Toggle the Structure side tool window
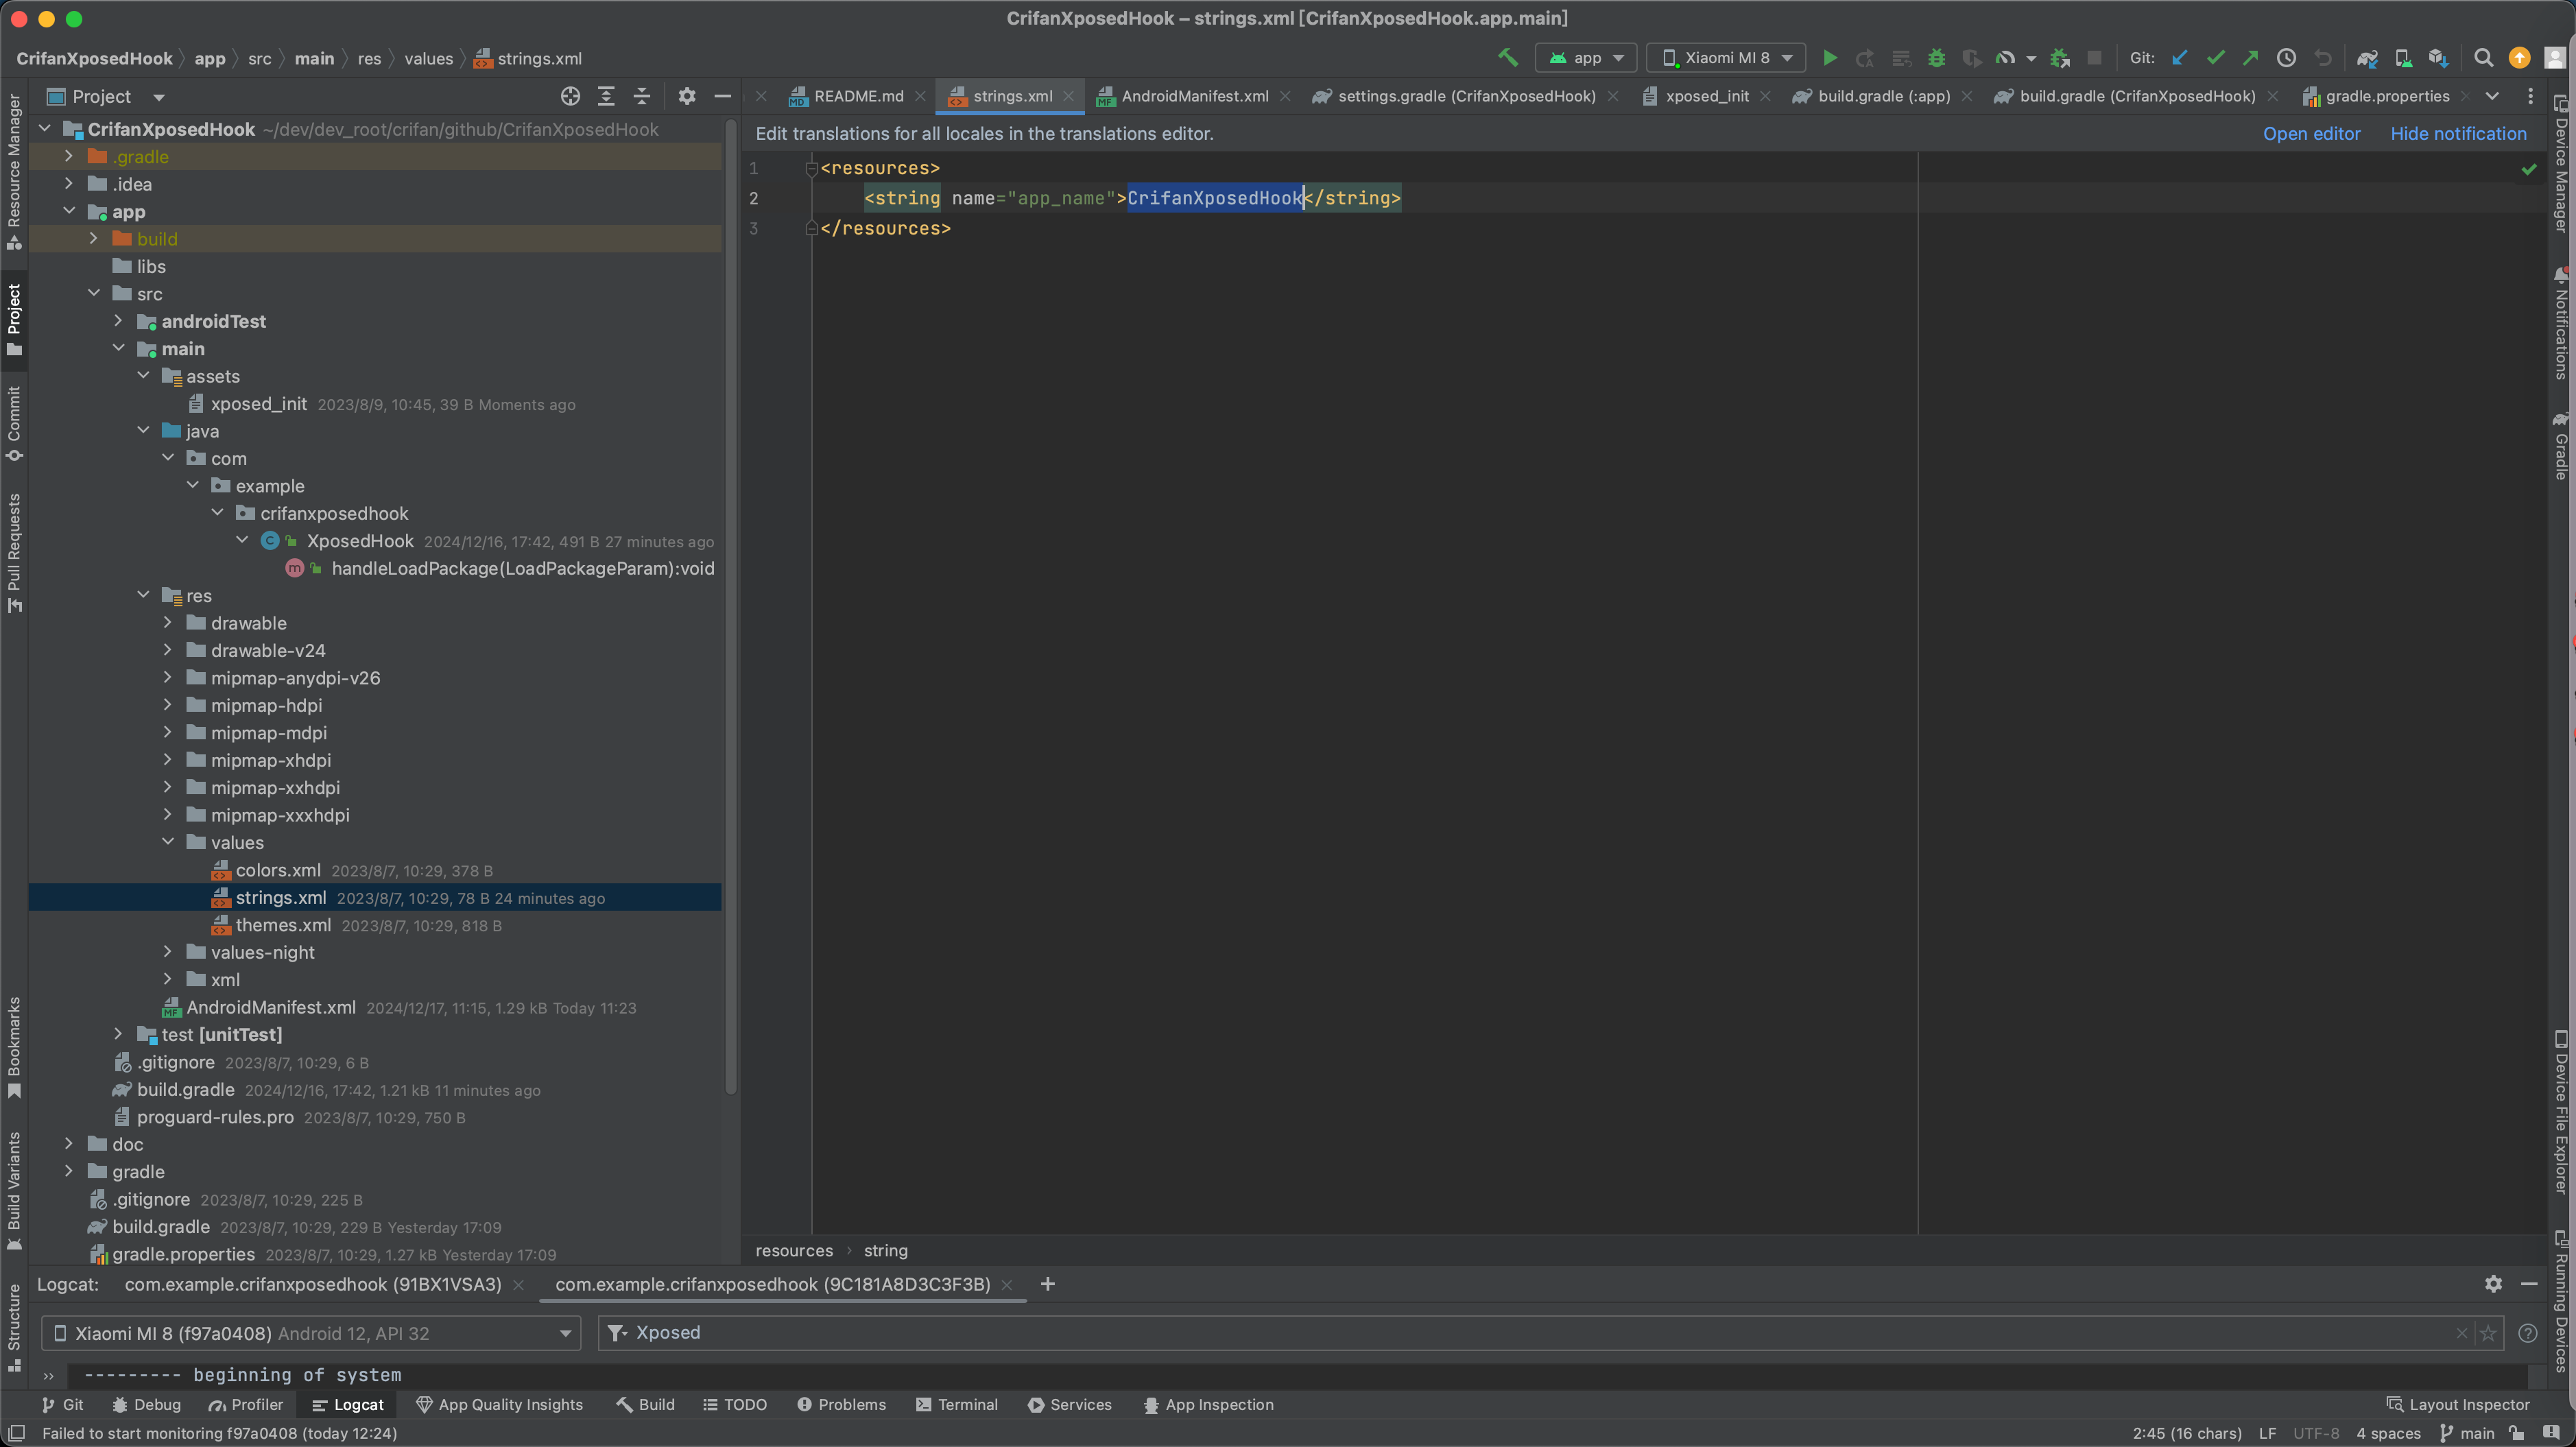 point(14,1327)
